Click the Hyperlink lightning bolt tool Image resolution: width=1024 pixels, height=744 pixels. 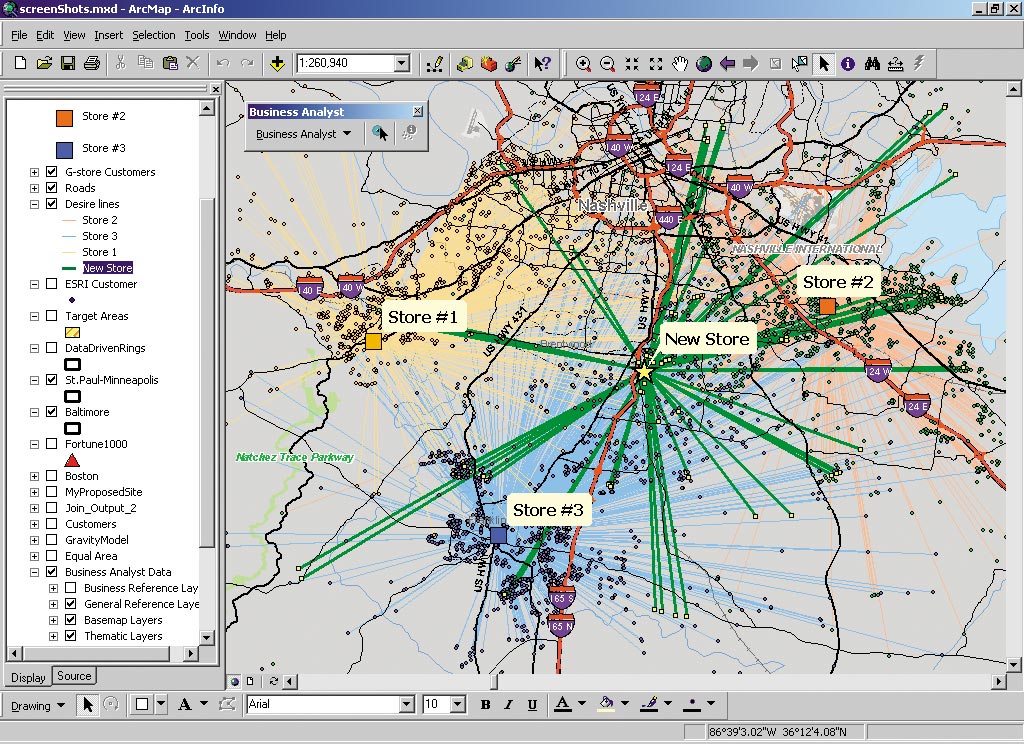pyautogui.click(x=919, y=63)
